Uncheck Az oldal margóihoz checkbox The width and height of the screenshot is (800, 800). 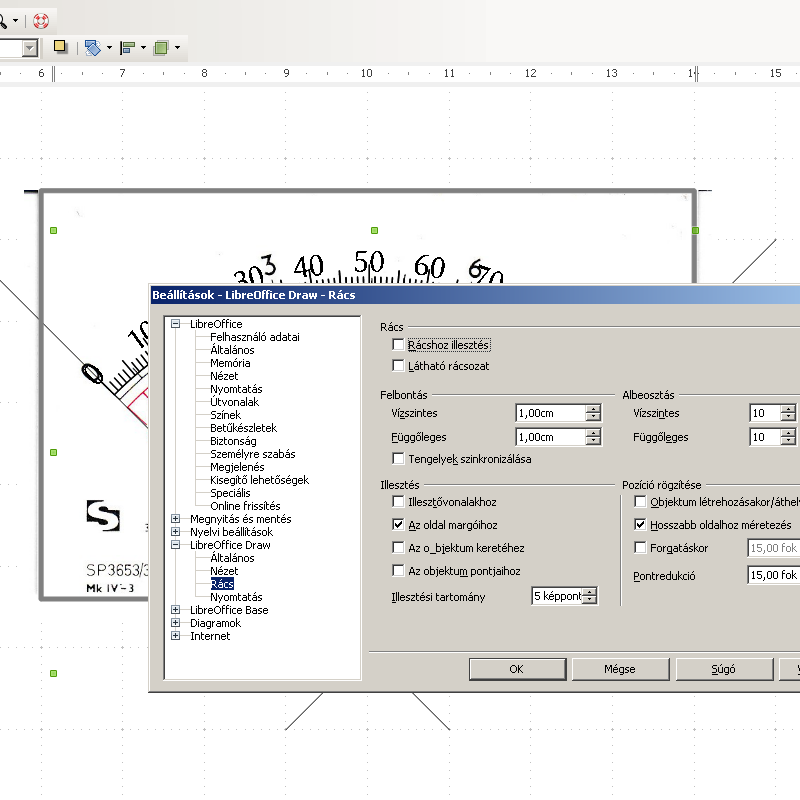399,524
